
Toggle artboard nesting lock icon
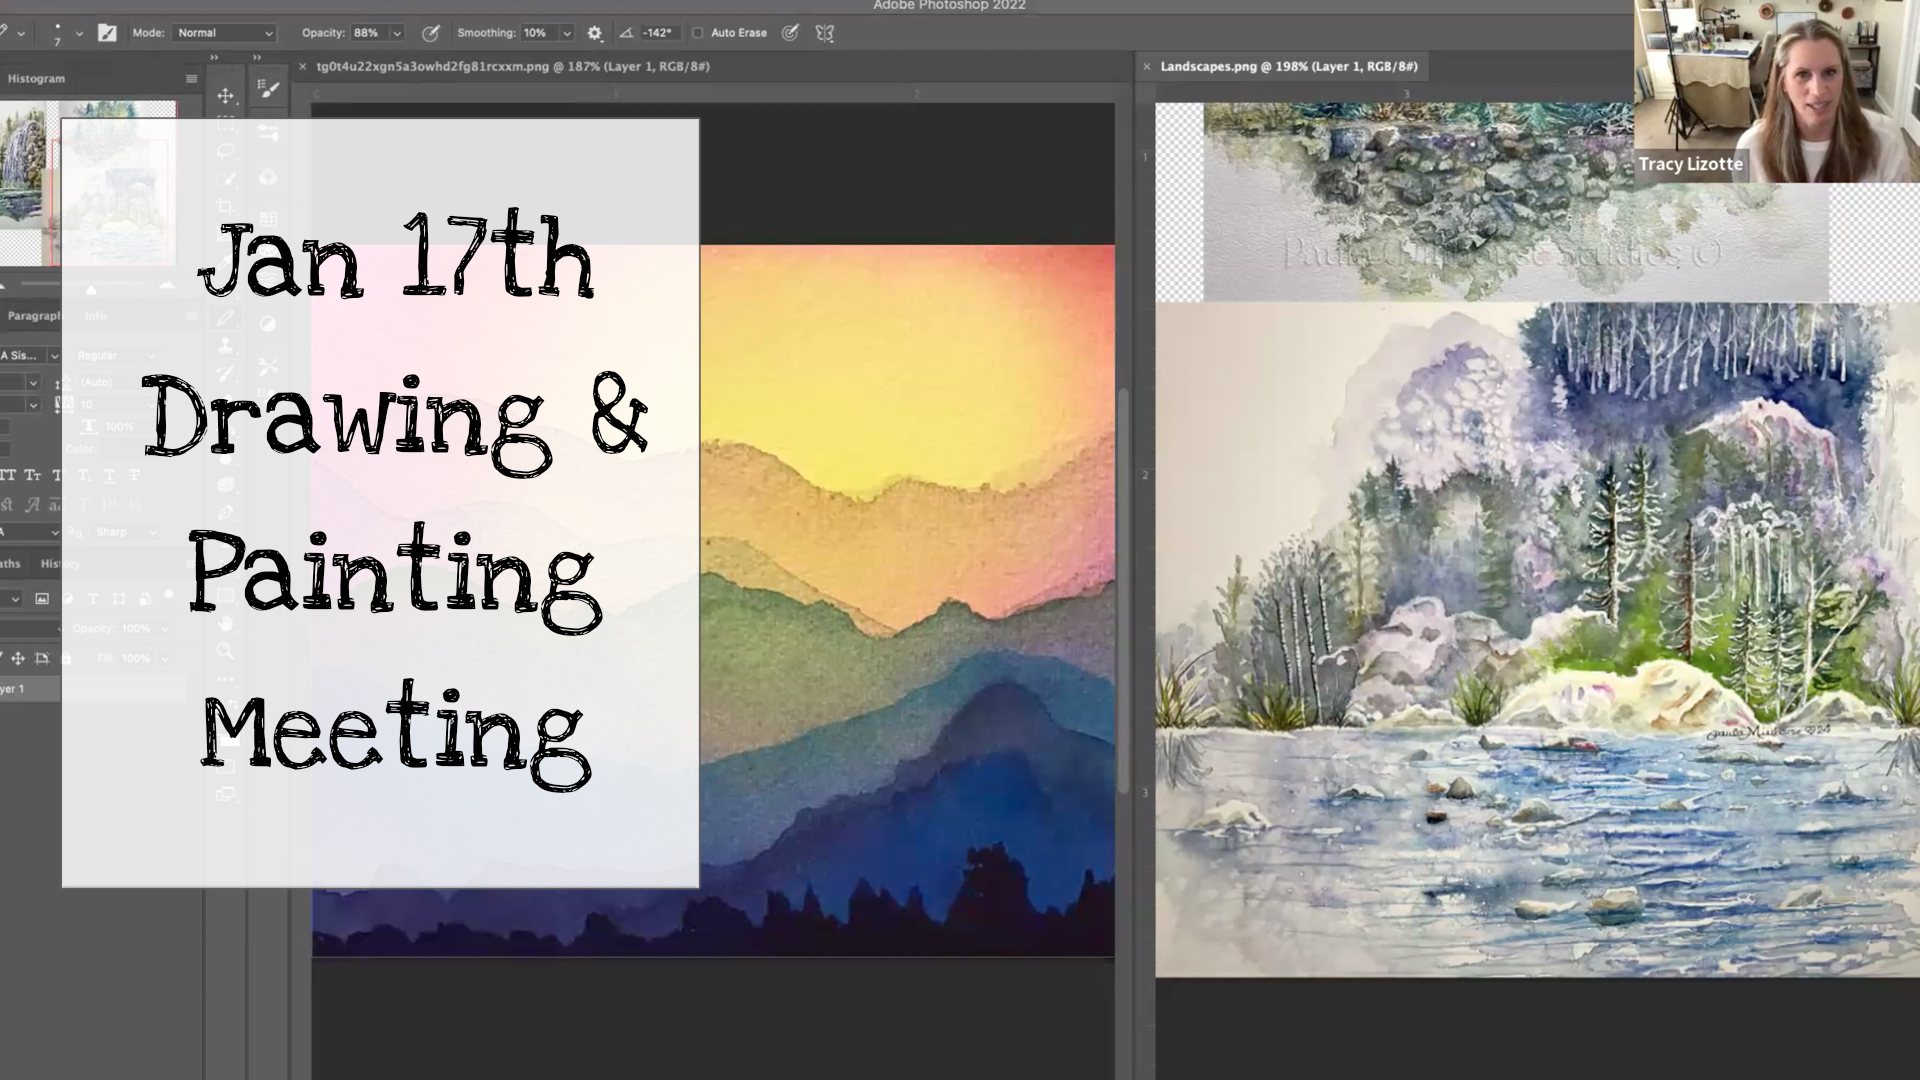pos(42,658)
